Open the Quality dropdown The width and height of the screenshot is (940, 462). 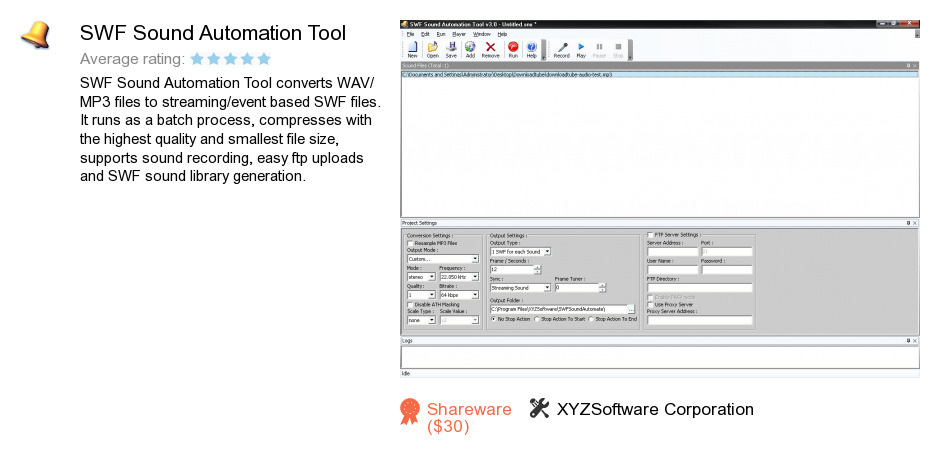421,295
